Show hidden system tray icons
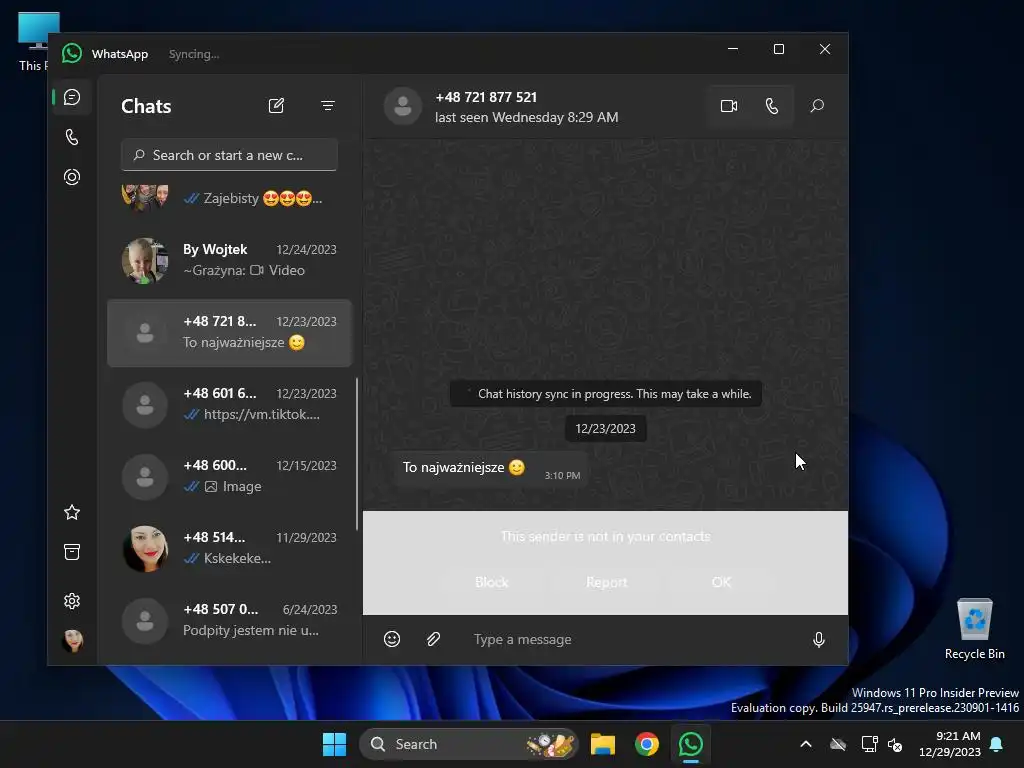Image resolution: width=1024 pixels, height=768 pixels. (806, 744)
